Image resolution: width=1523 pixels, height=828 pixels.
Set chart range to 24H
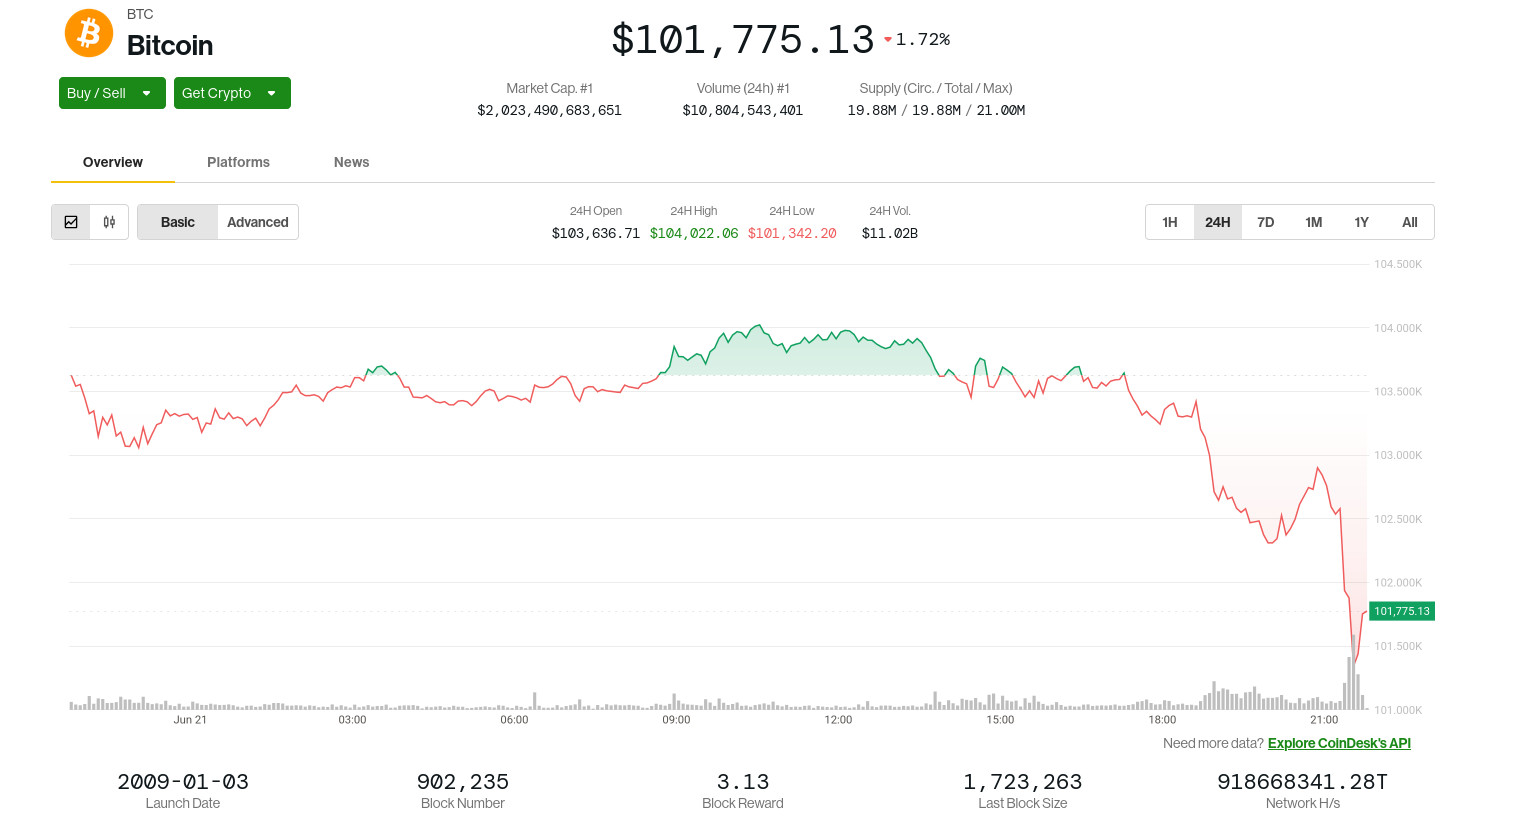pos(1218,222)
